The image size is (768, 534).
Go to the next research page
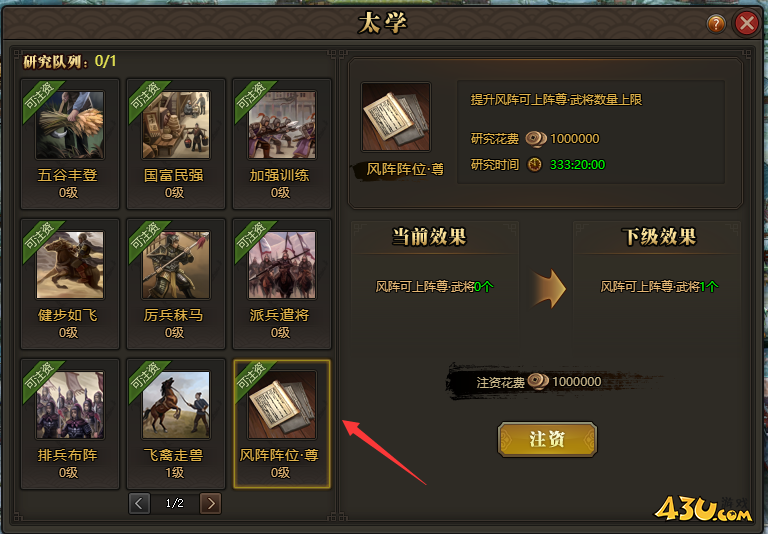coord(211,504)
